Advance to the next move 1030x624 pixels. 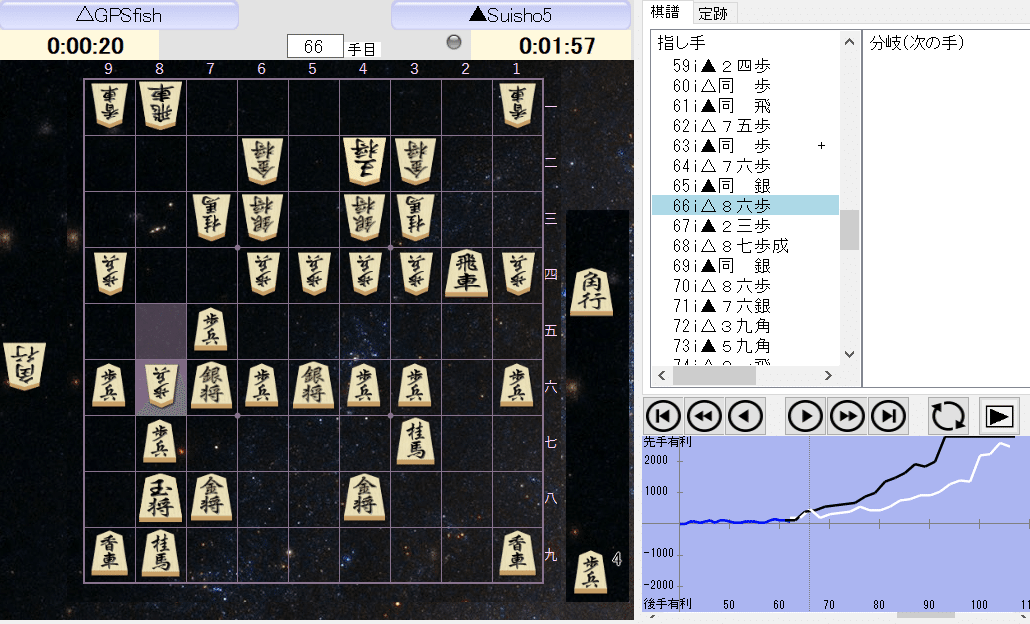(805, 415)
